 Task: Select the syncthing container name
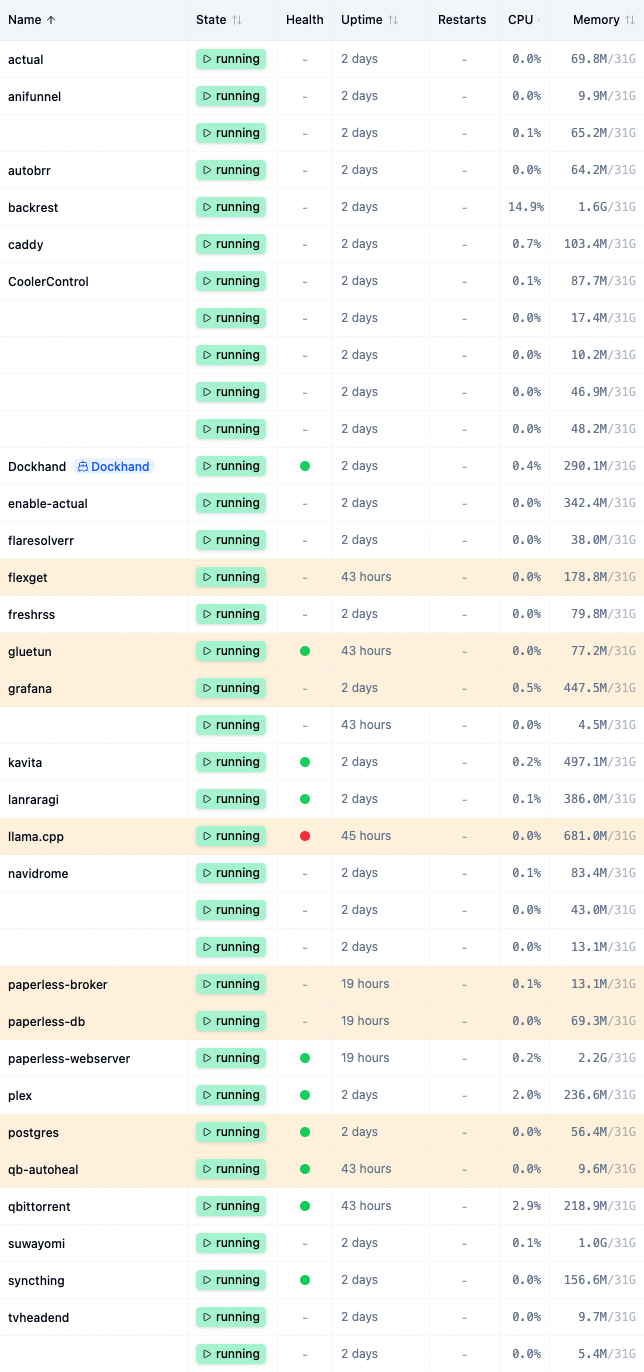pos(36,1281)
